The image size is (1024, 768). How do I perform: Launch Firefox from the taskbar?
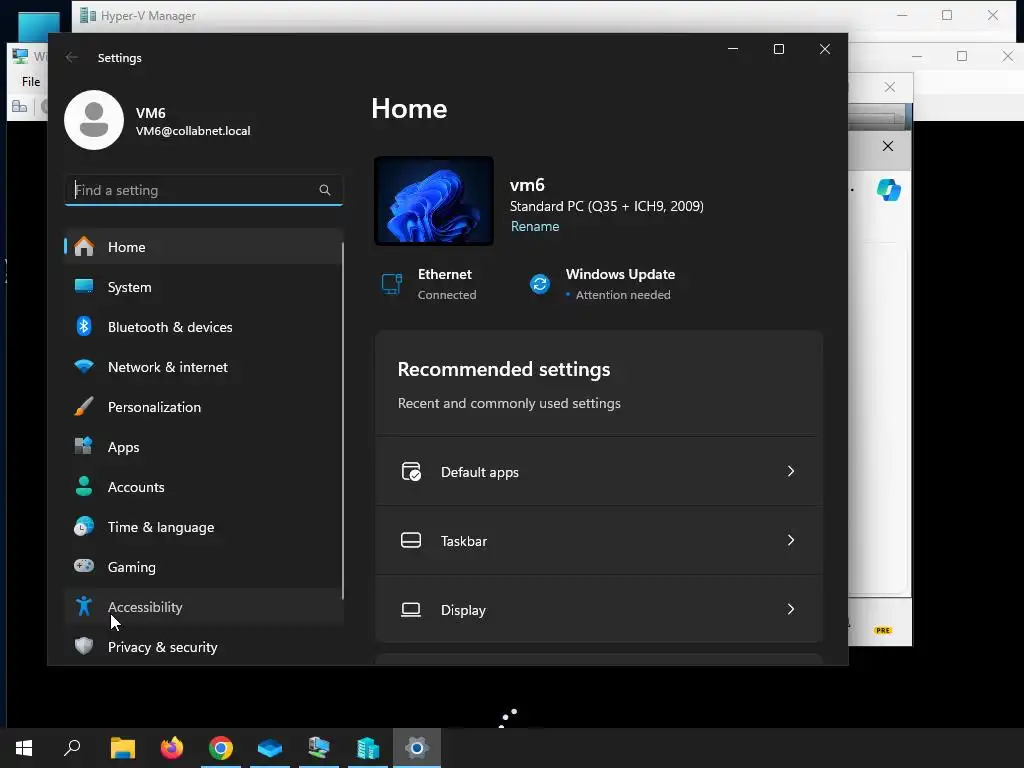[172, 748]
